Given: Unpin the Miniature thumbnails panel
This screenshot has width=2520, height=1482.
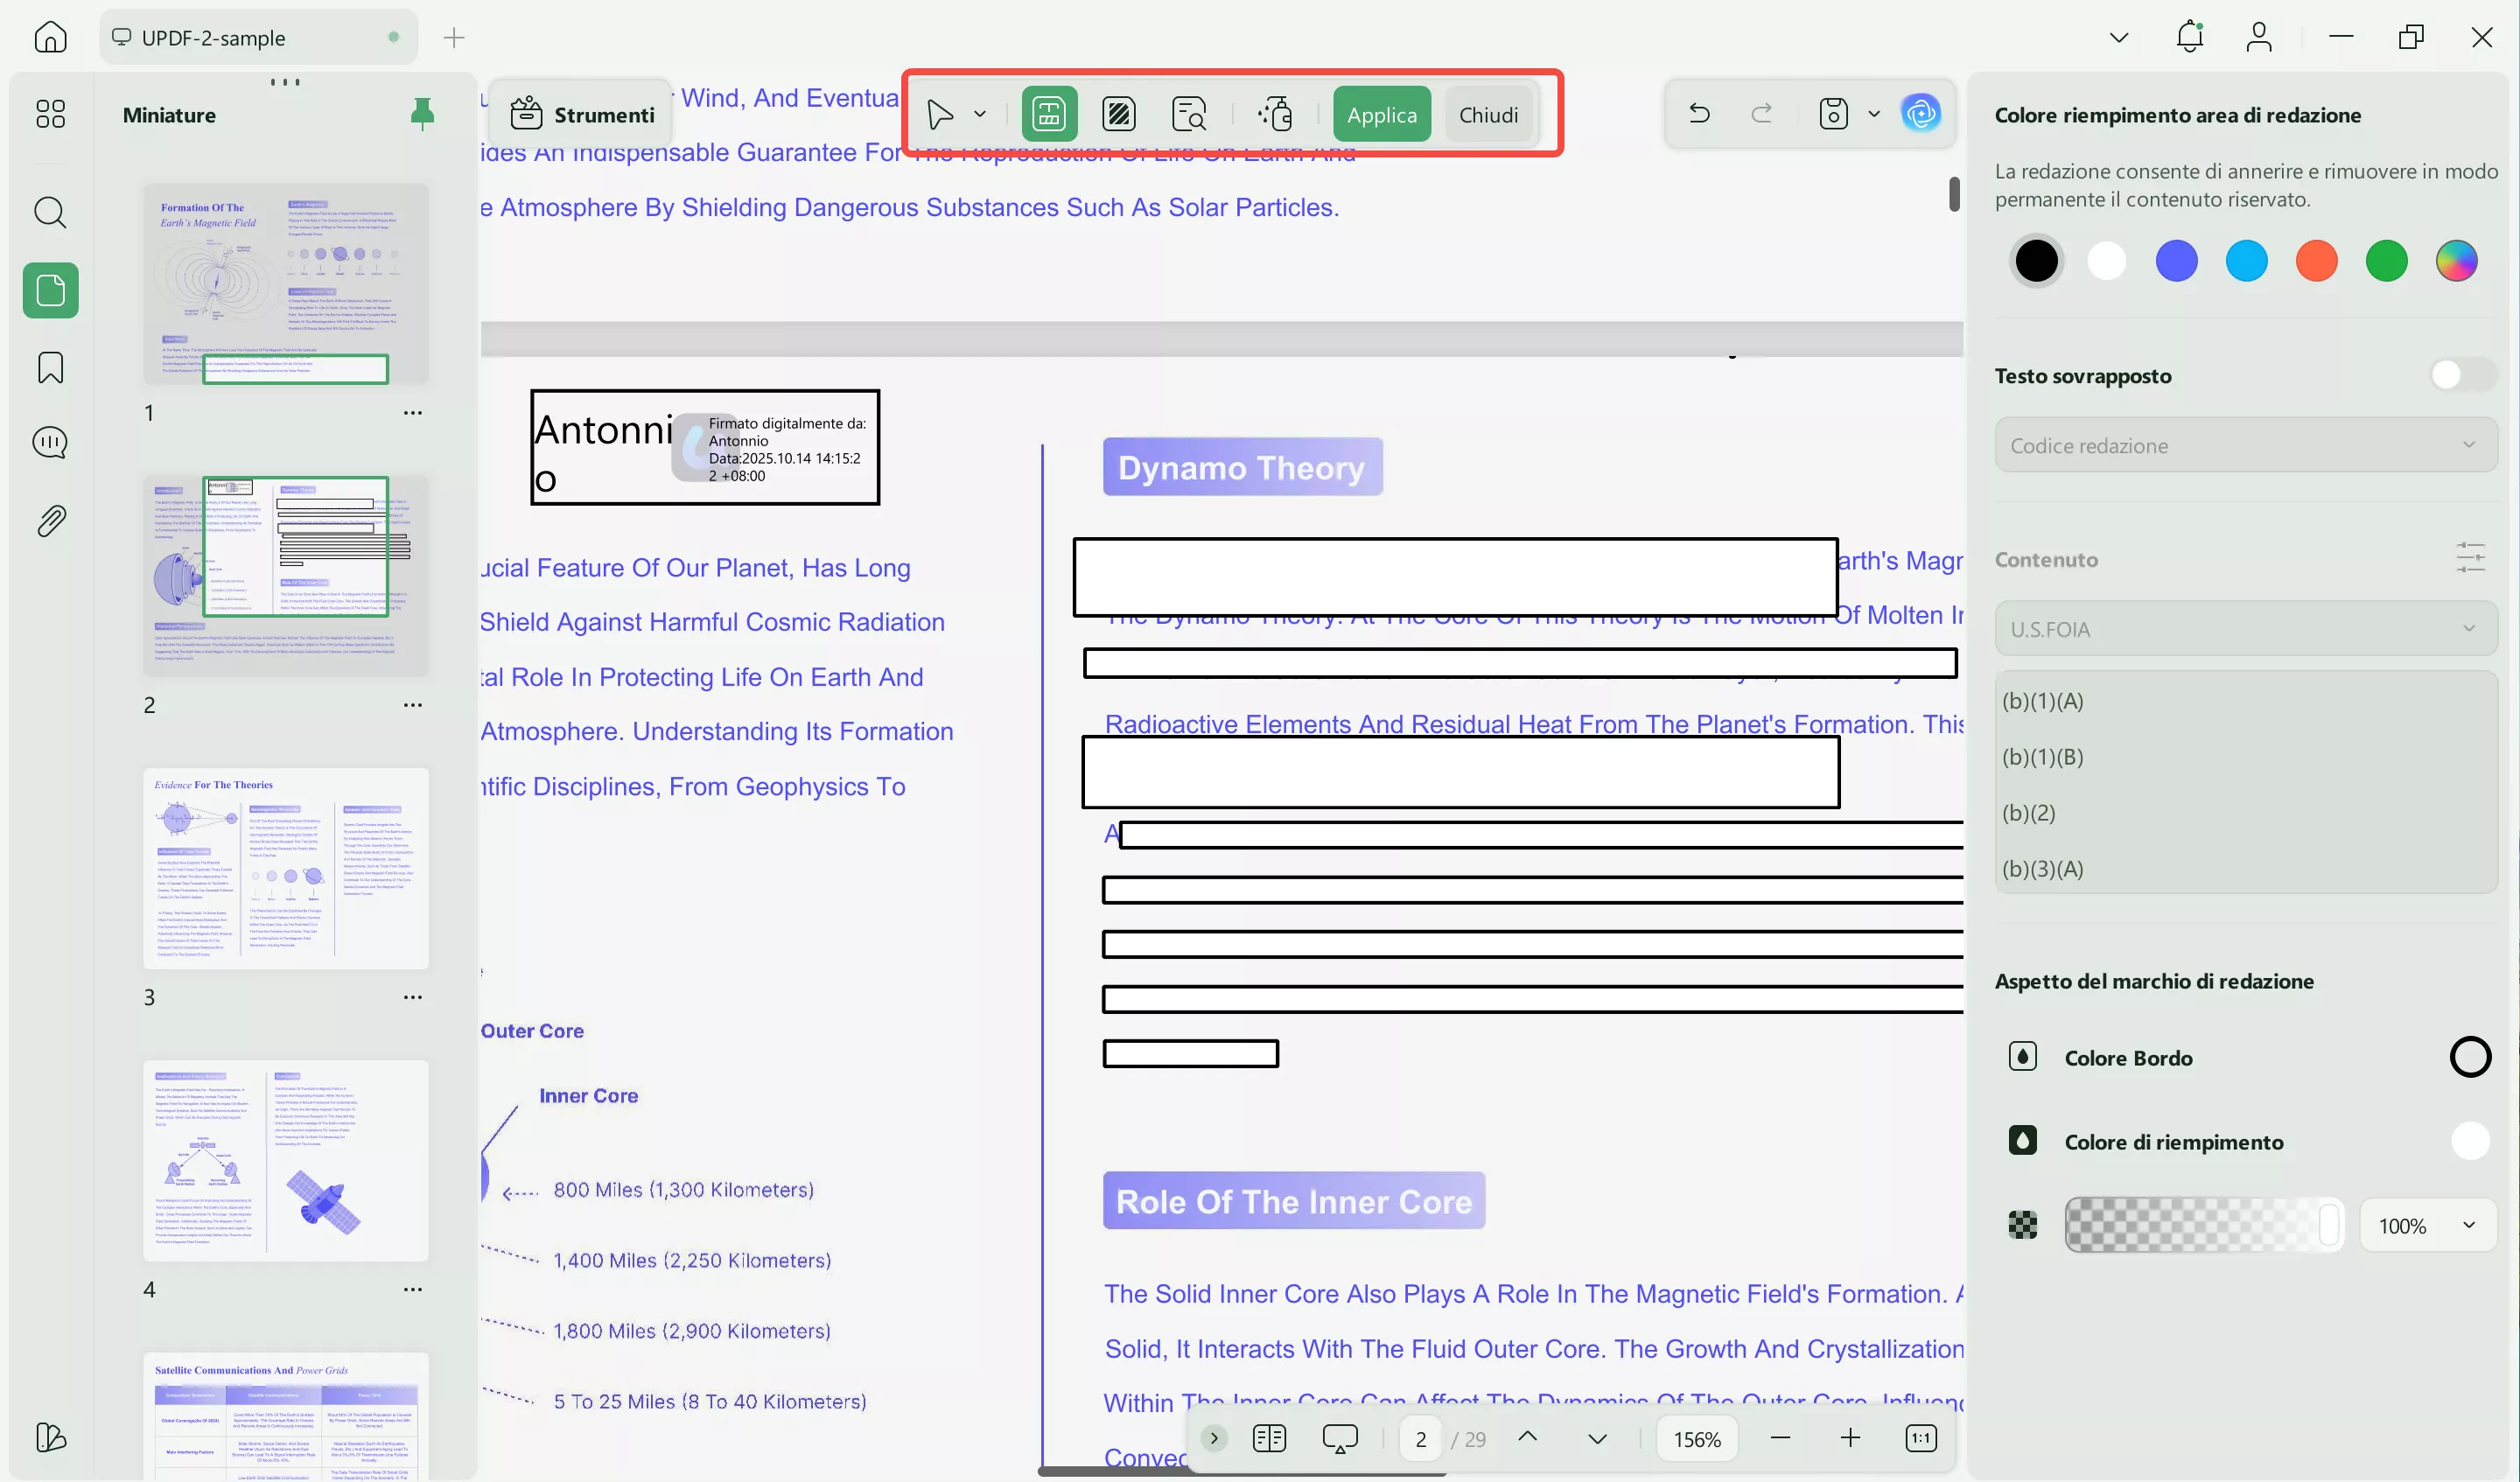Looking at the screenshot, I should [422, 114].
